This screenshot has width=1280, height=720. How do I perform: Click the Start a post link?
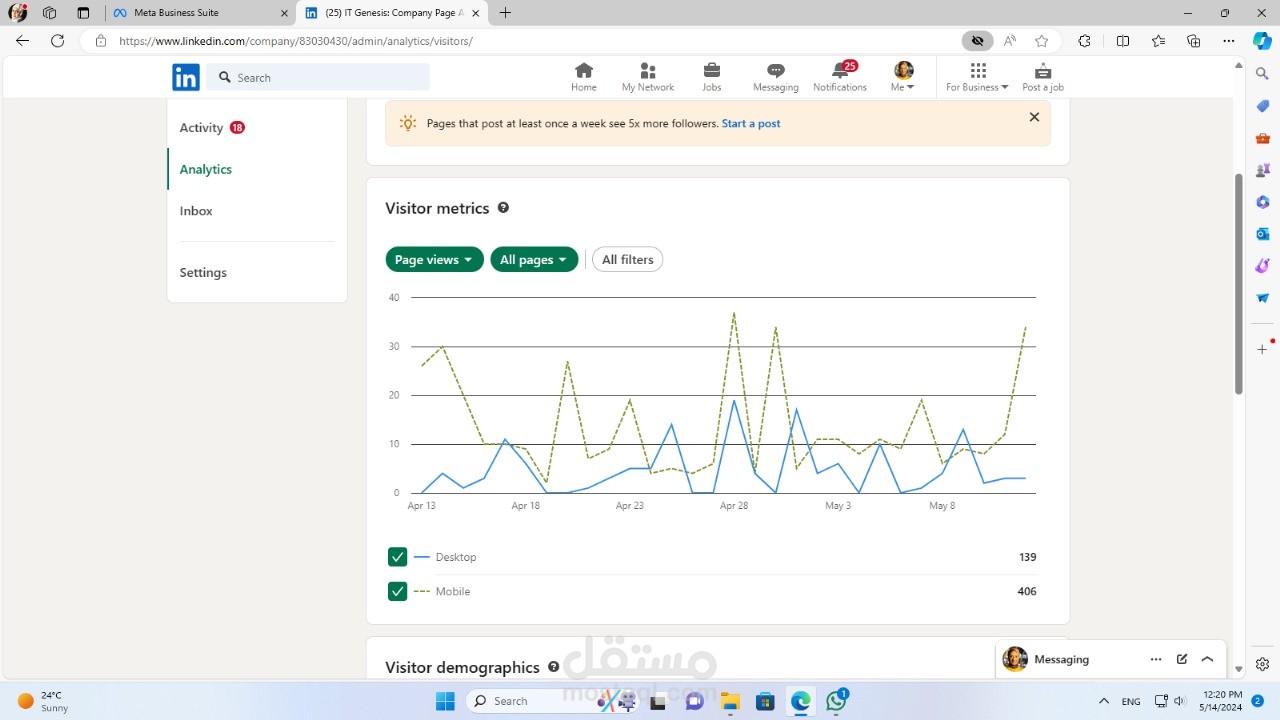[751, 124]
